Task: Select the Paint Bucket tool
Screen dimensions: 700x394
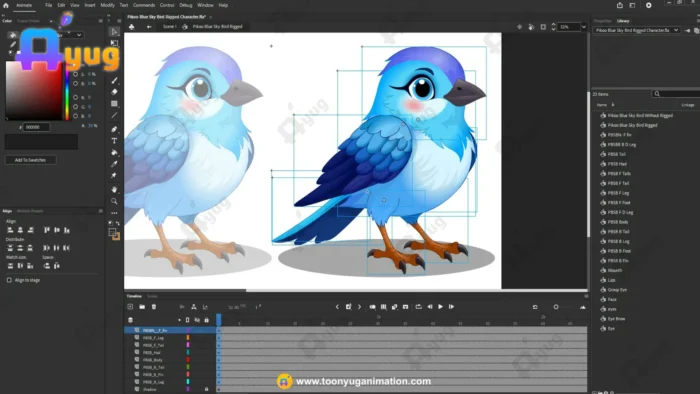Action: coord(114,153)
